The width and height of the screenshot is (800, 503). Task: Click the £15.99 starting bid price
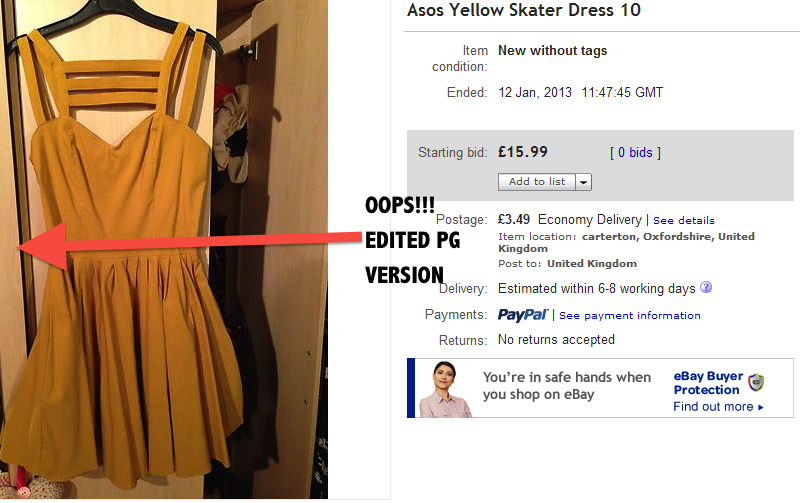523,152
